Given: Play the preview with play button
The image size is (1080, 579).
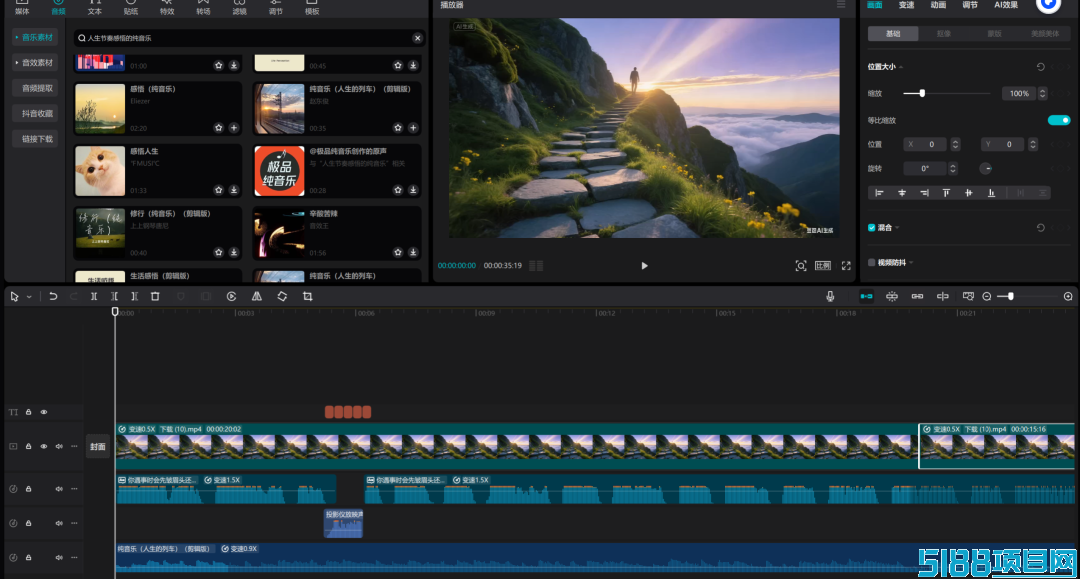Looking at the screenshot, I should (644, 266).
